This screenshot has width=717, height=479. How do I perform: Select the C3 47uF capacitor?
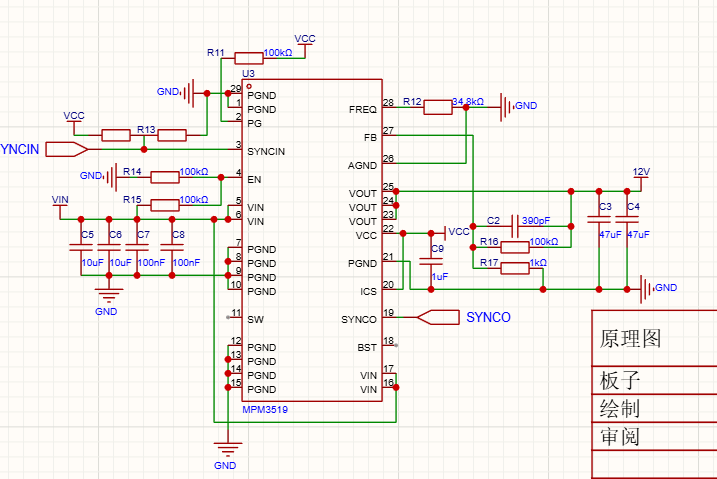click(x=598, y=221)
